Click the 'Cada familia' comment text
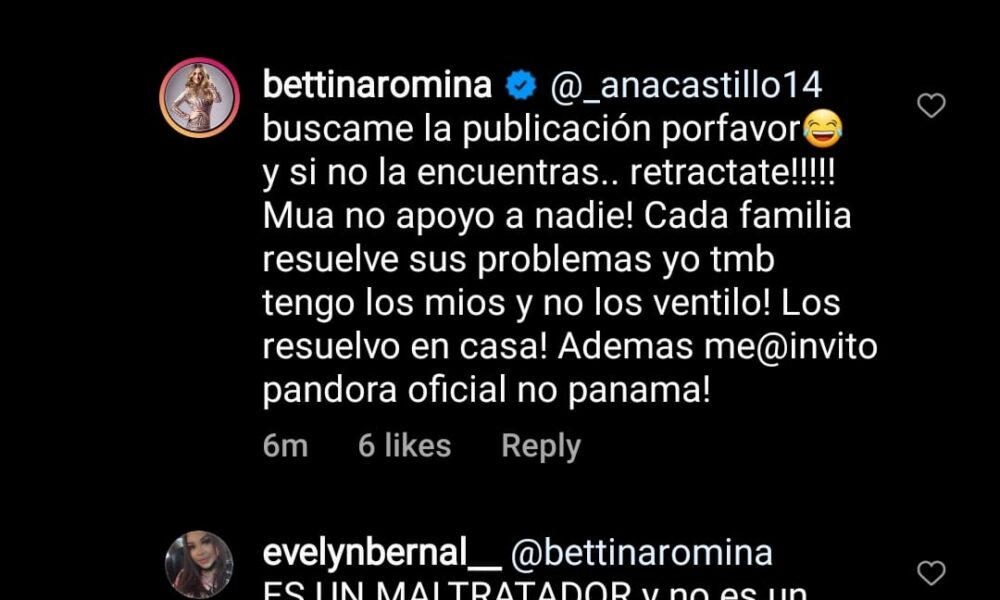Image resolution: width=1000 pixels, height=600 pixels. (747, 216)
